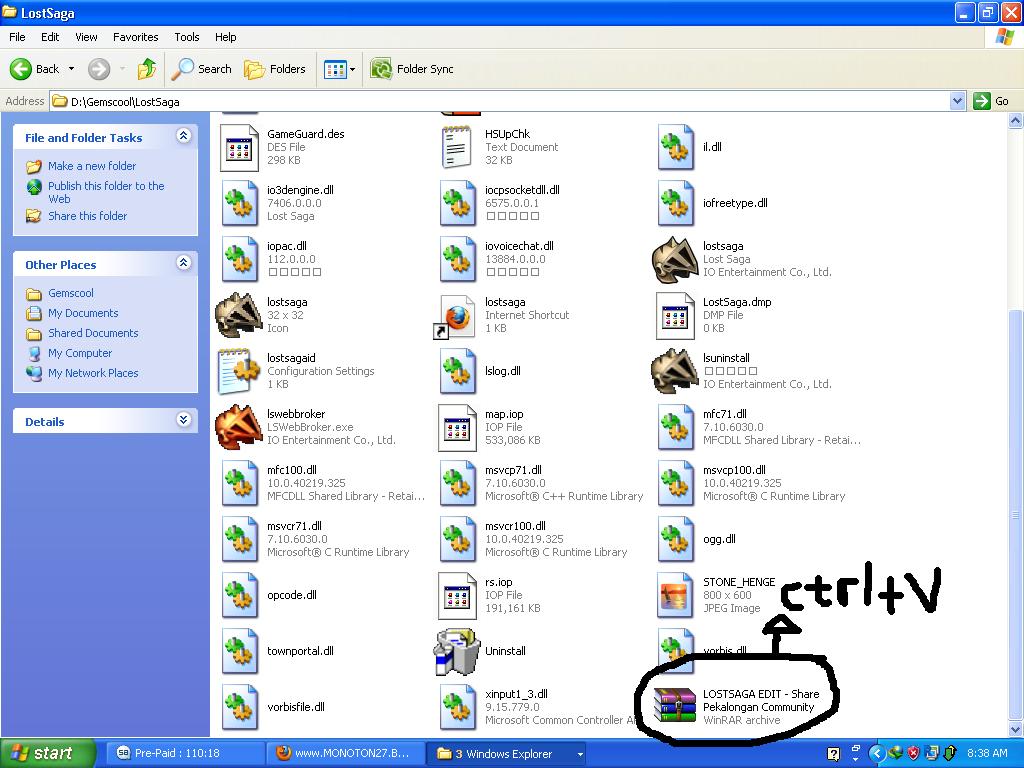Collapse the File and Folder Tasks panel
Image resolution: width=1024 pixels, height=768 pixels.
[x=184, y=136]
